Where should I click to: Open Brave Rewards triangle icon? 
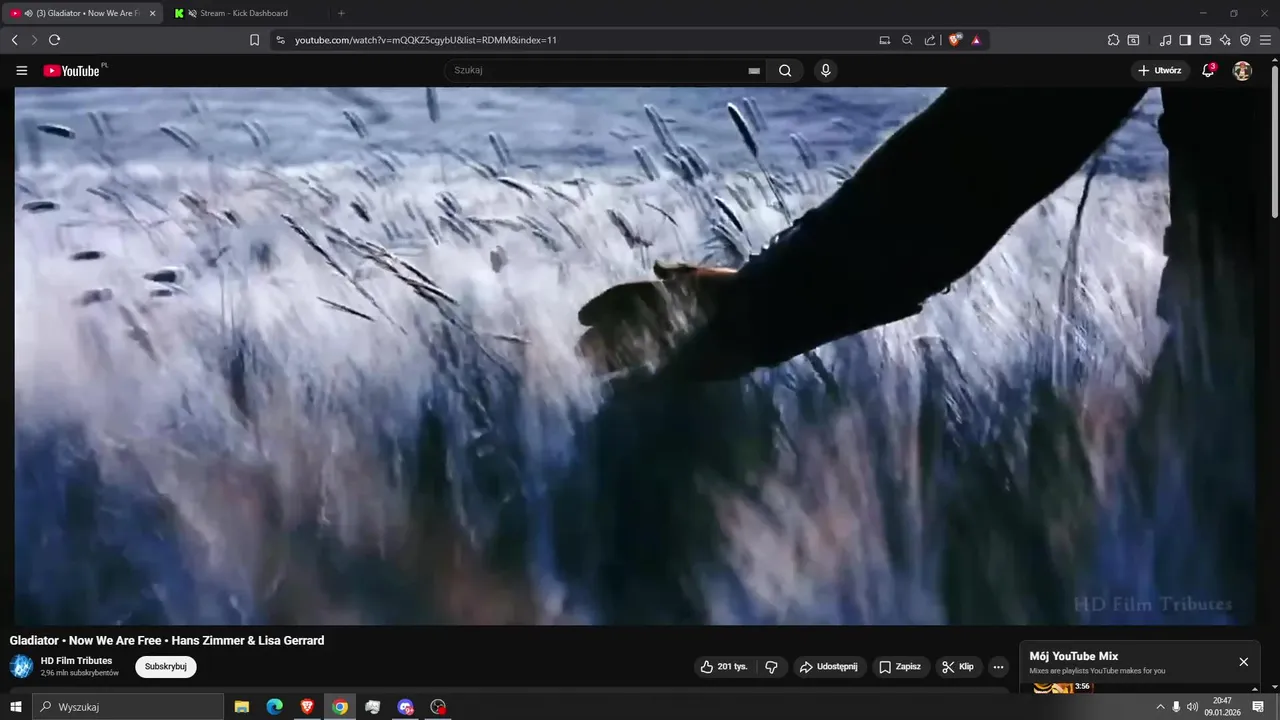coord(976,40)
